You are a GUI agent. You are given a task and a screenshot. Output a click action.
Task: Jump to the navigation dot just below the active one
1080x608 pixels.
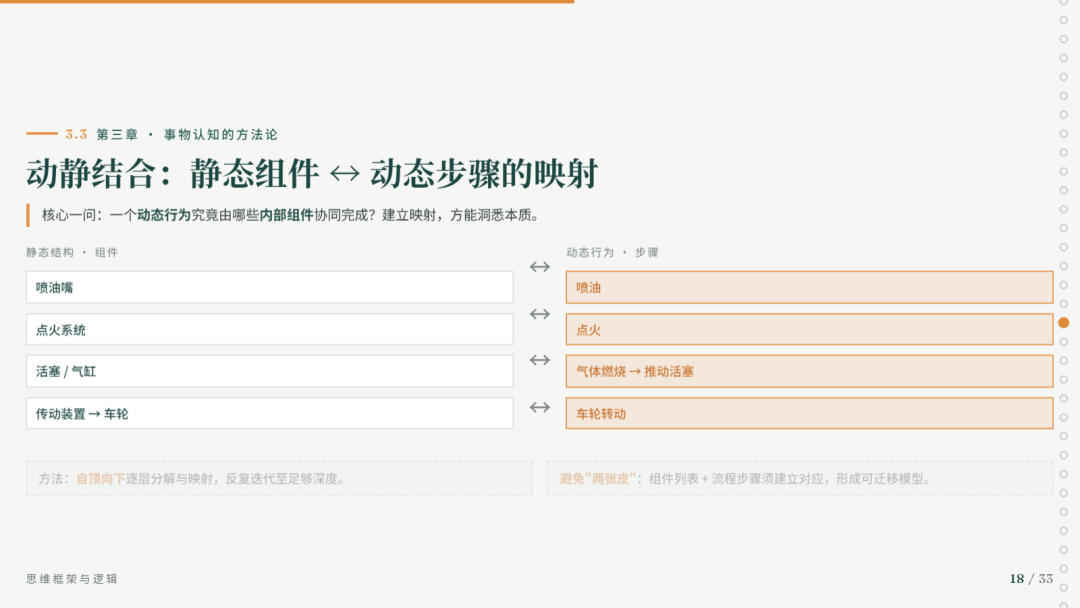pyautogui.click(x=1063, y=342)
